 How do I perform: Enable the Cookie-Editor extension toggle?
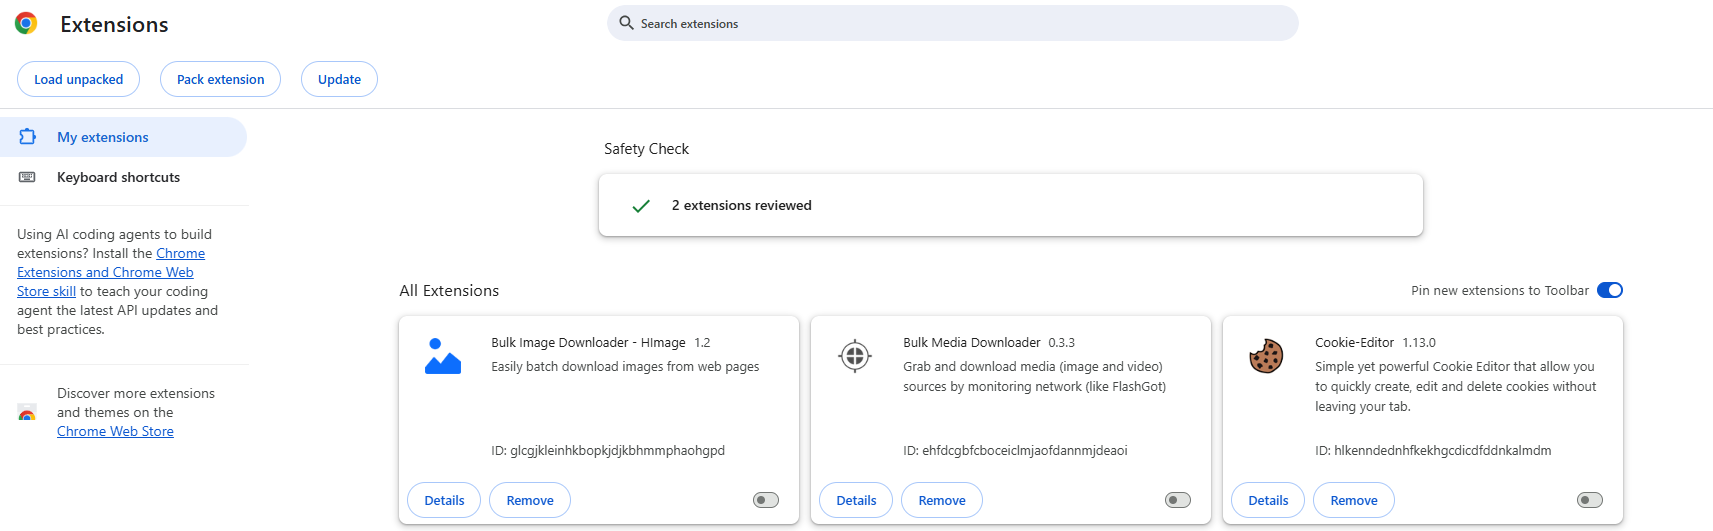pyautogui.click(x=1590, y=500)
